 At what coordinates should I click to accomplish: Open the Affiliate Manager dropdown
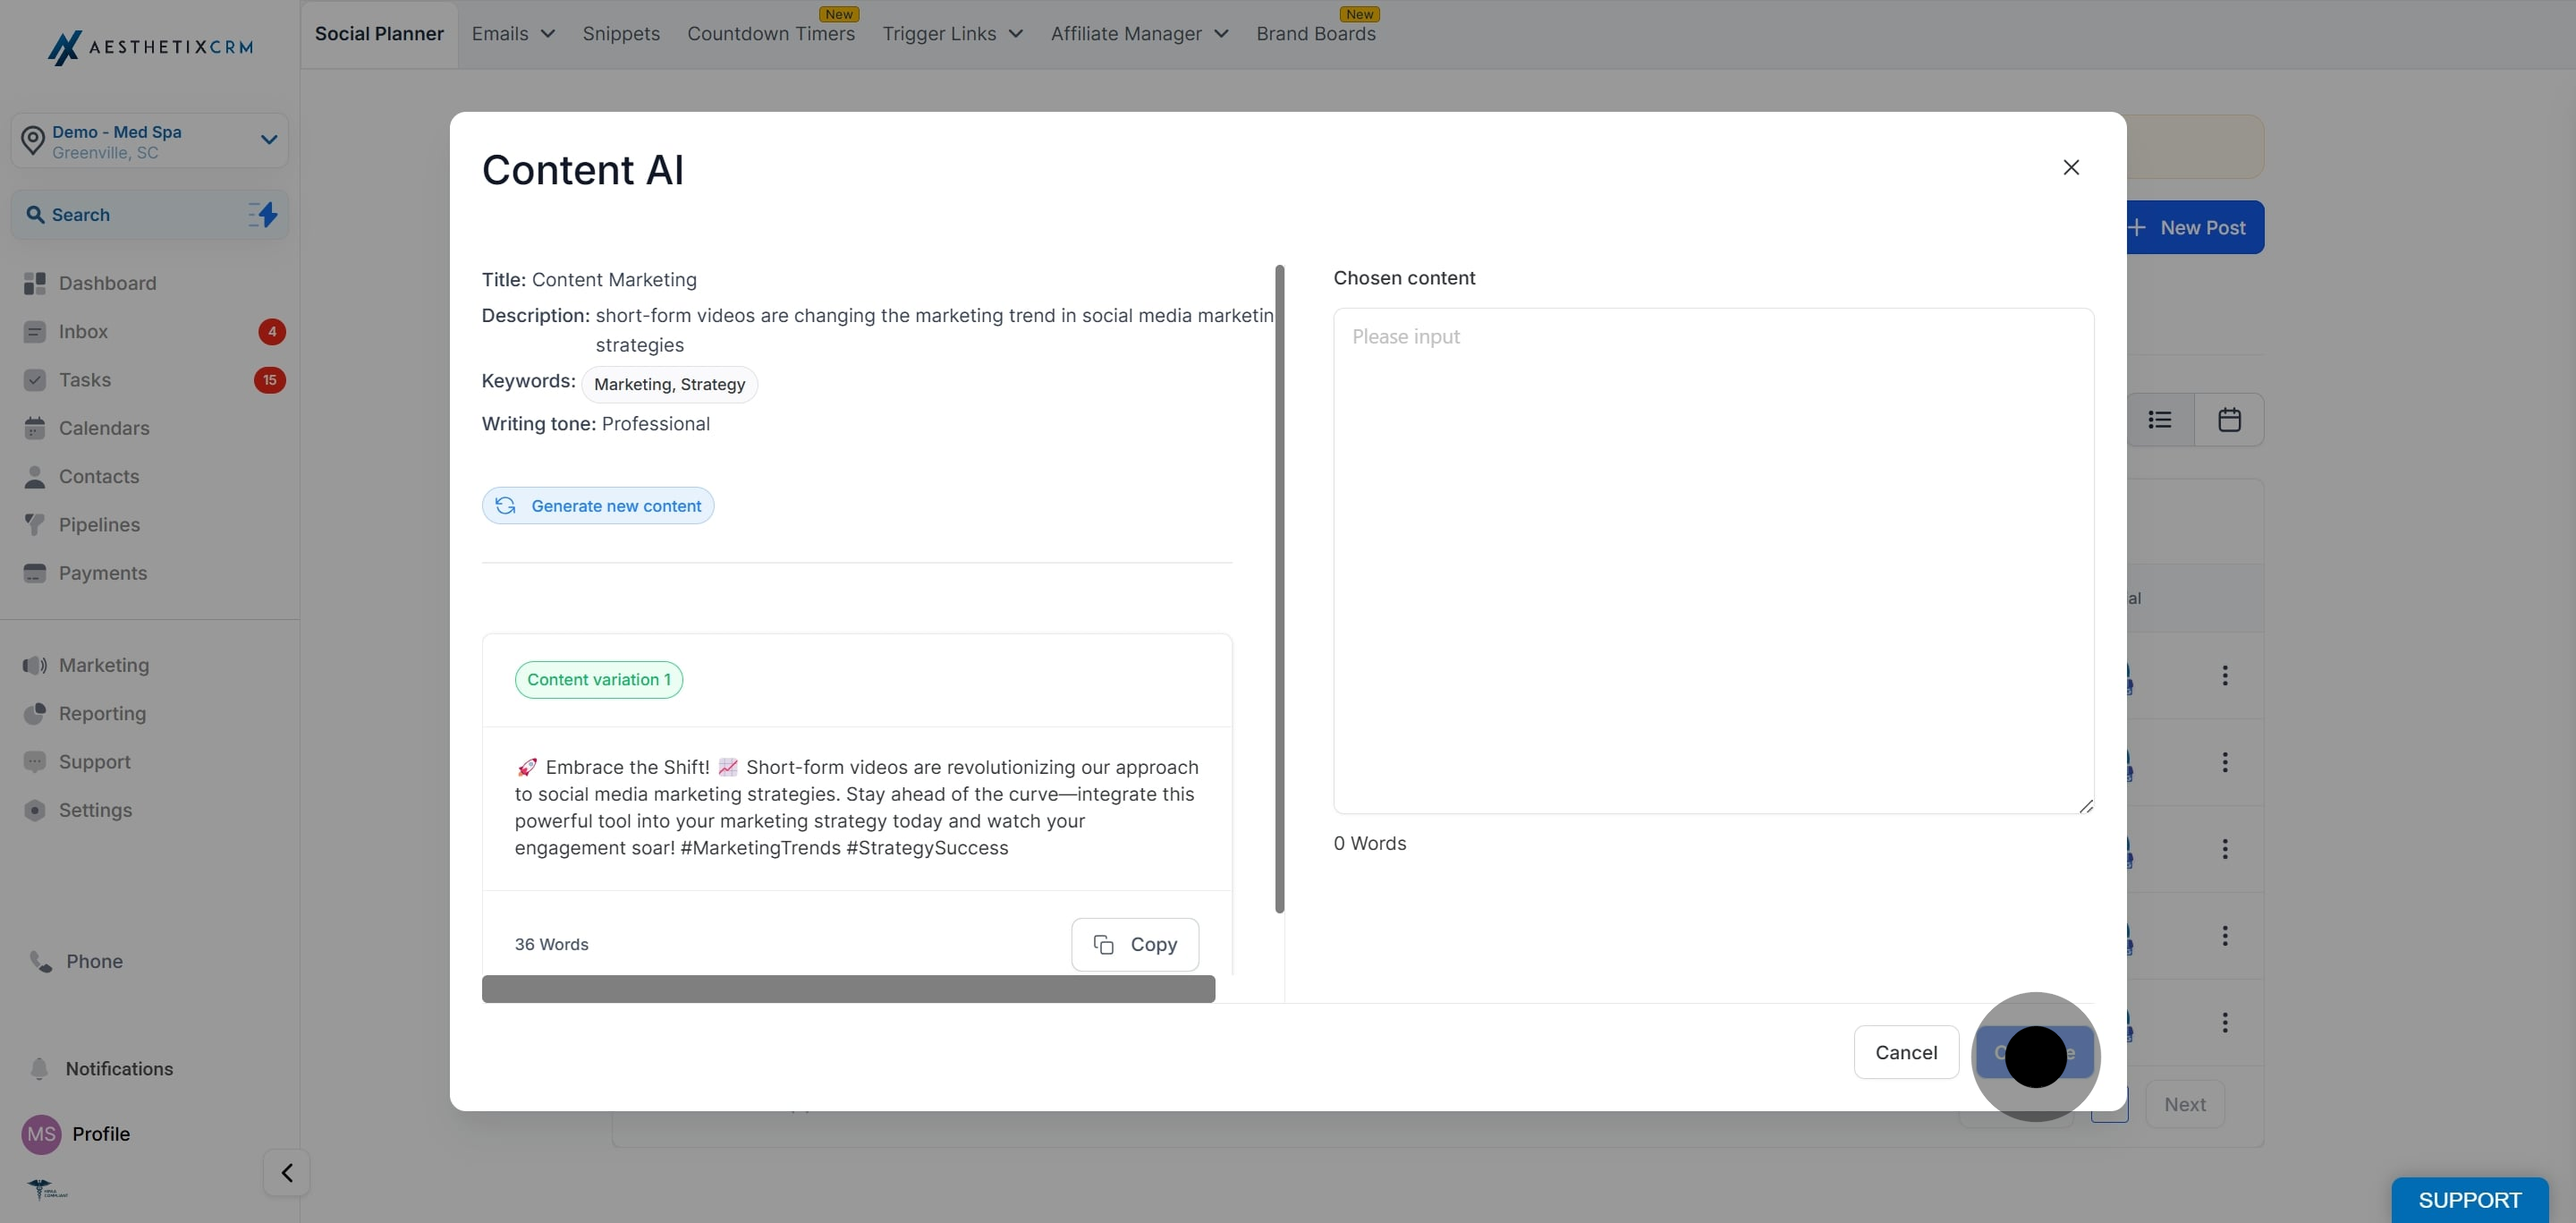pos(1139,34)
